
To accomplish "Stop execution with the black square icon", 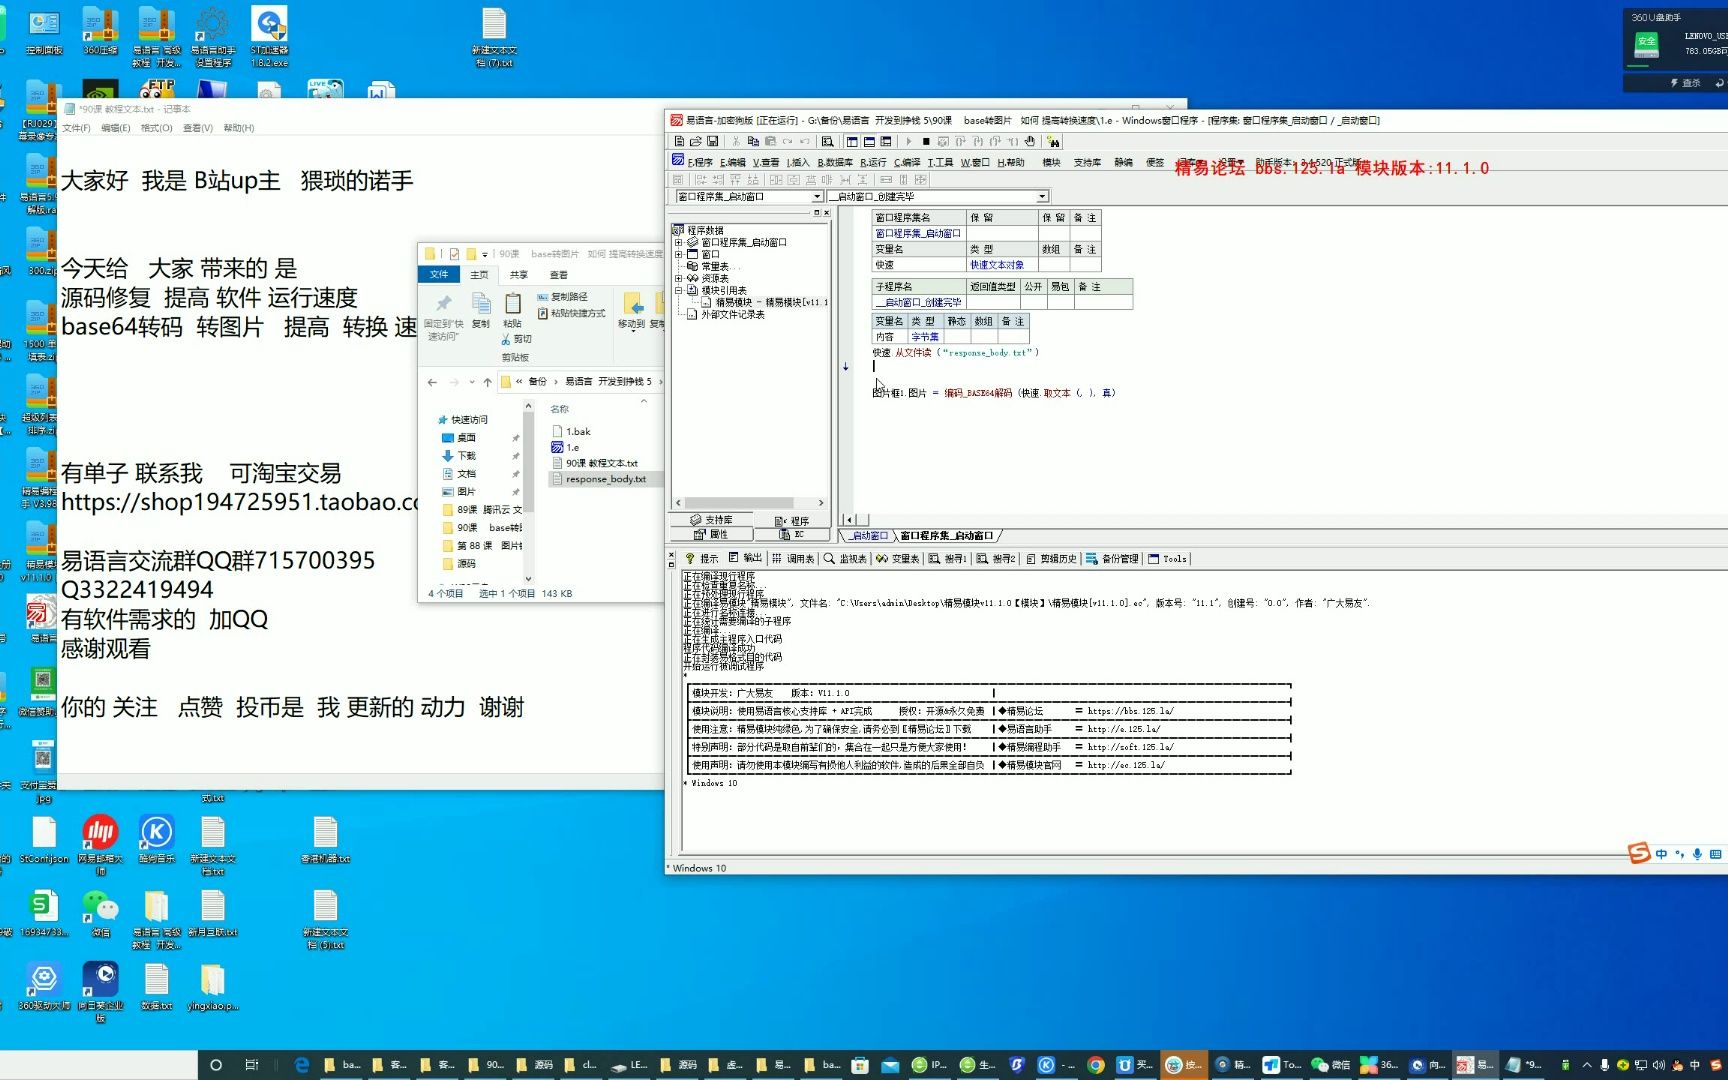I will coord(926,141).
